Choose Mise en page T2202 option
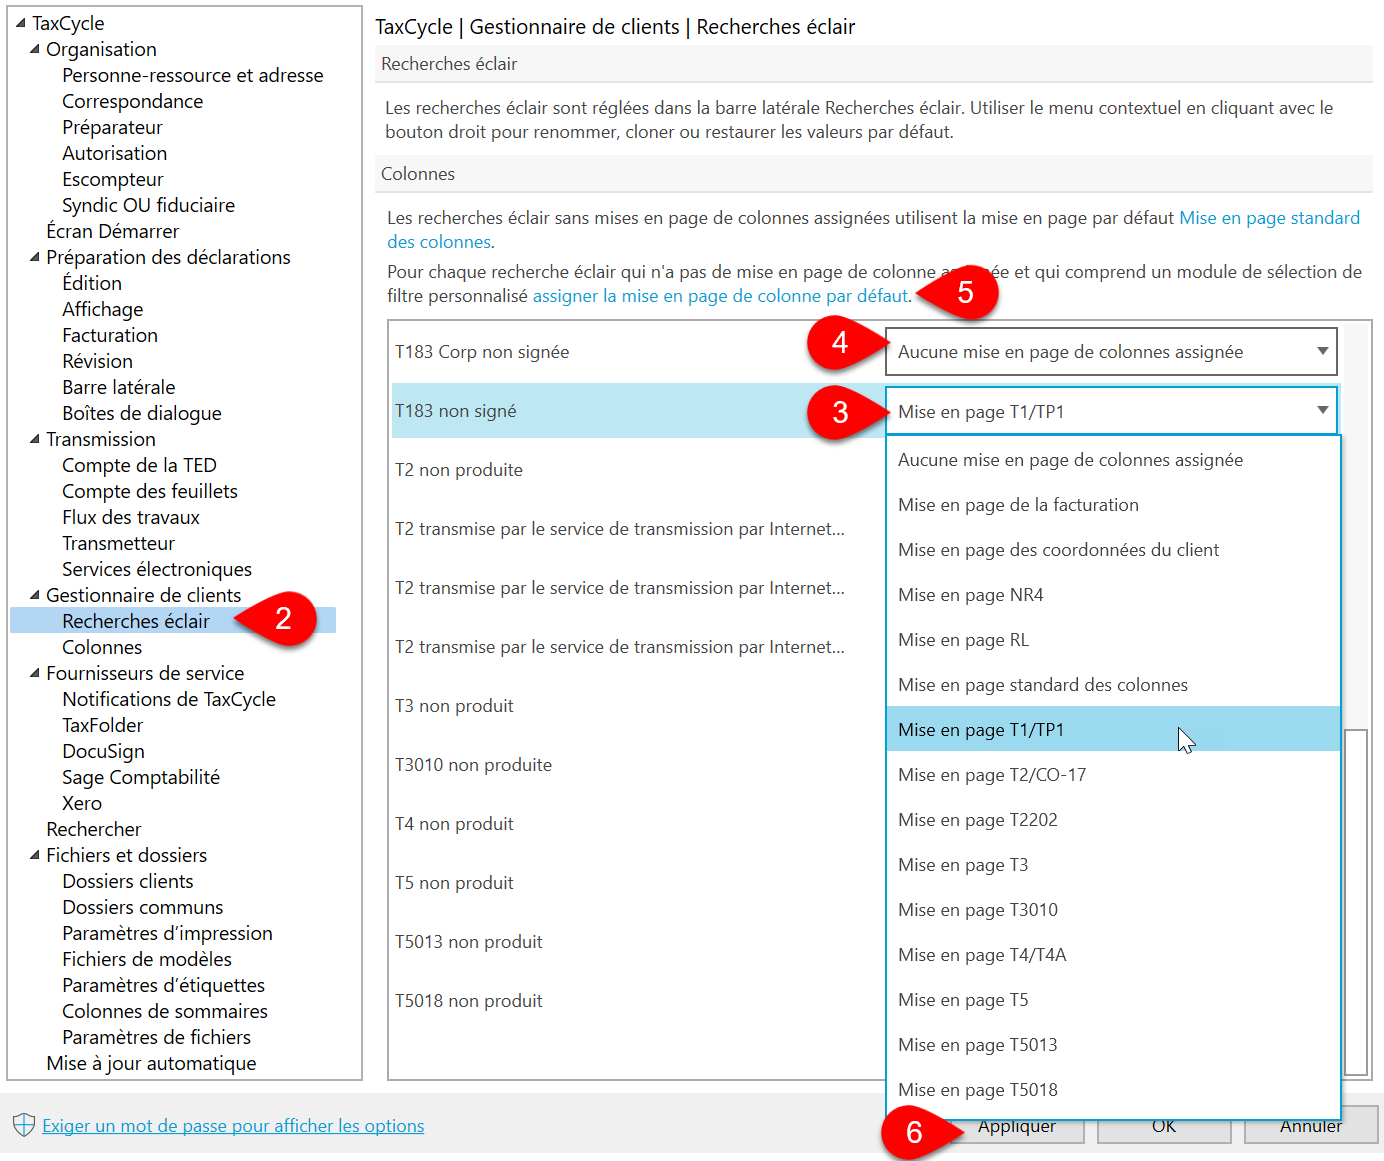This screenshot has width=1384, height=1161. tap(1113, 819)
